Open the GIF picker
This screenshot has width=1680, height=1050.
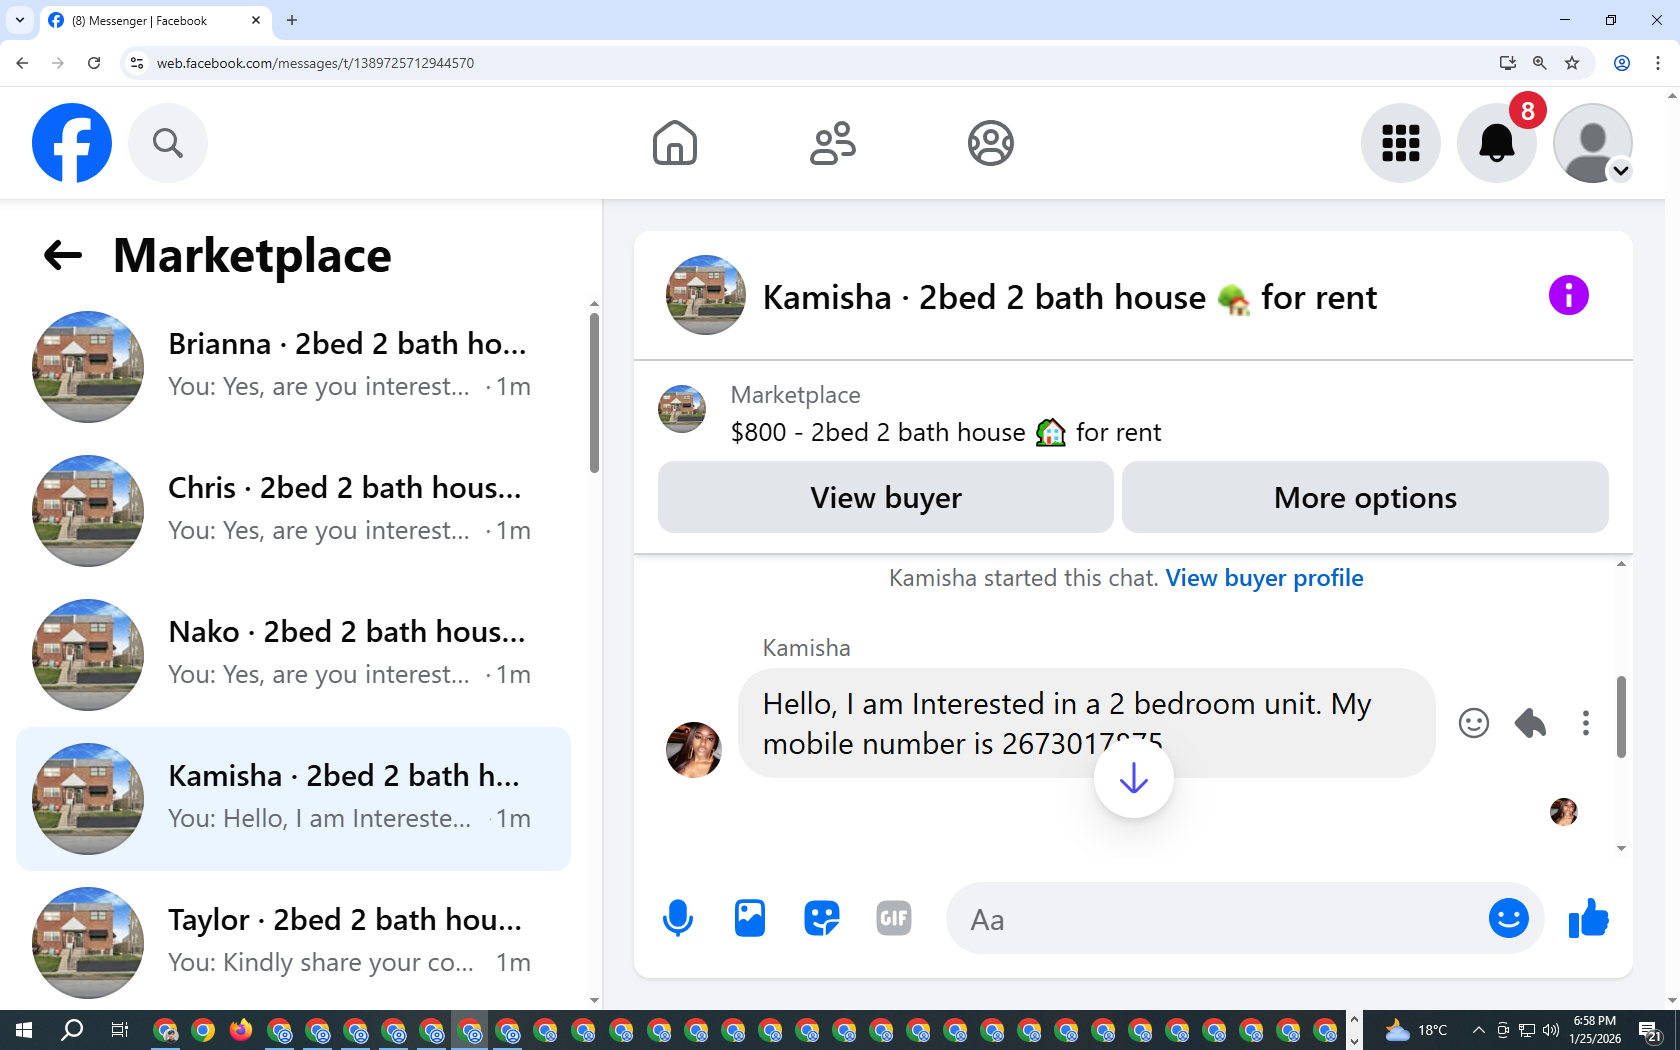pos(894,918)
